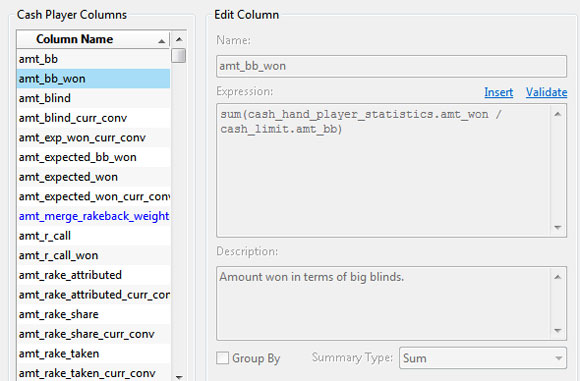Select the amt_r_call_won row

coord(94,255)
